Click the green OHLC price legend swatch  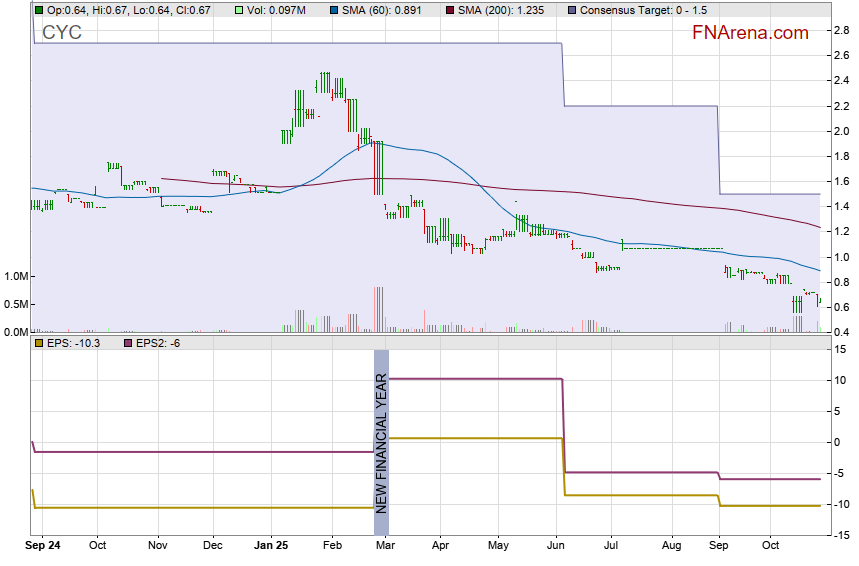click(39, 9)
